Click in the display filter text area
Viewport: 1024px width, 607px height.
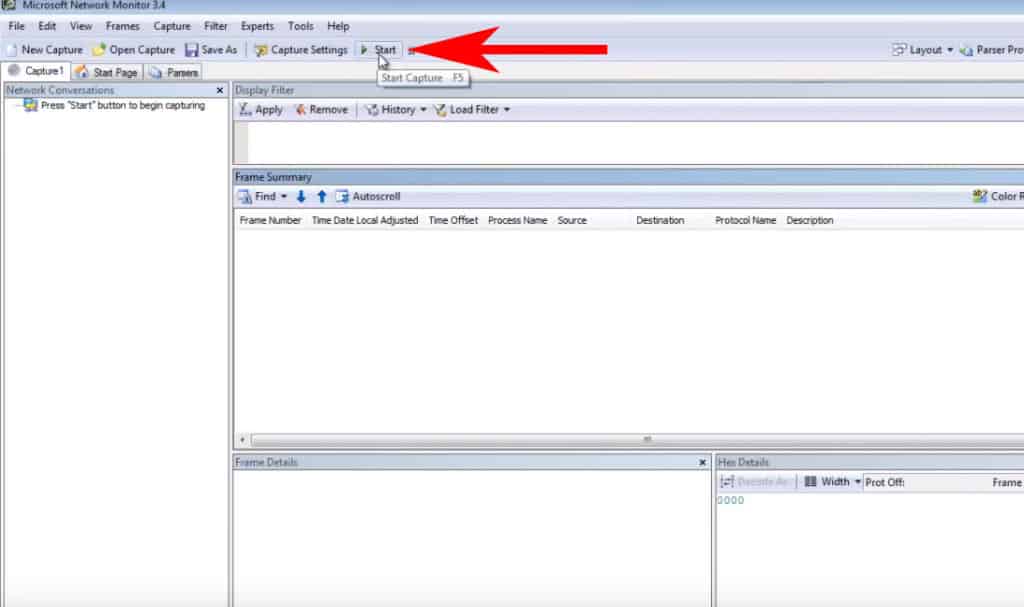click(x=635, y=142)
